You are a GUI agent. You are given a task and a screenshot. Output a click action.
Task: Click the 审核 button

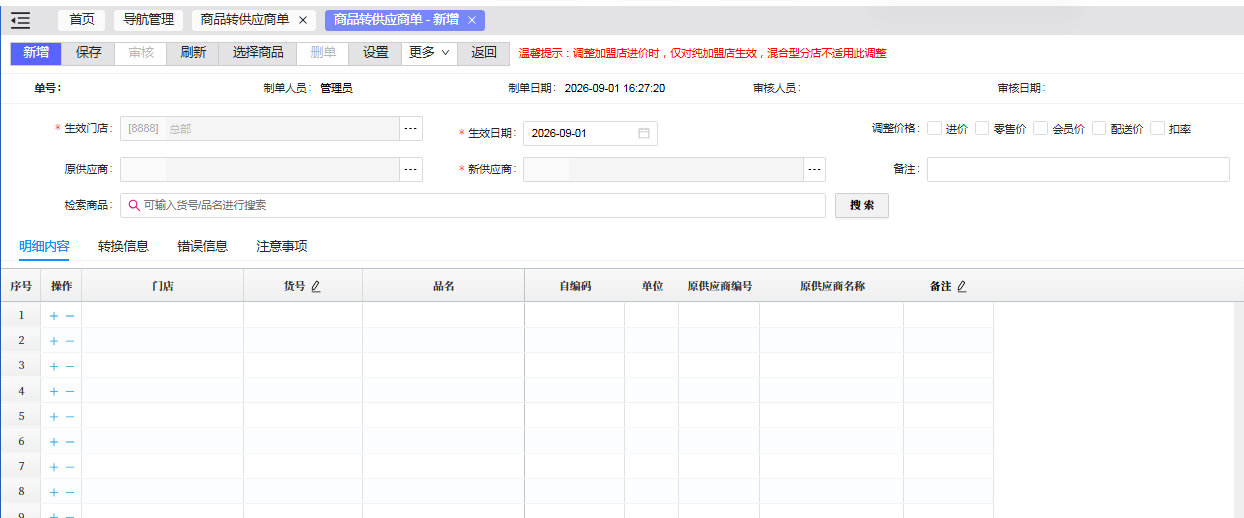[141, 53]
